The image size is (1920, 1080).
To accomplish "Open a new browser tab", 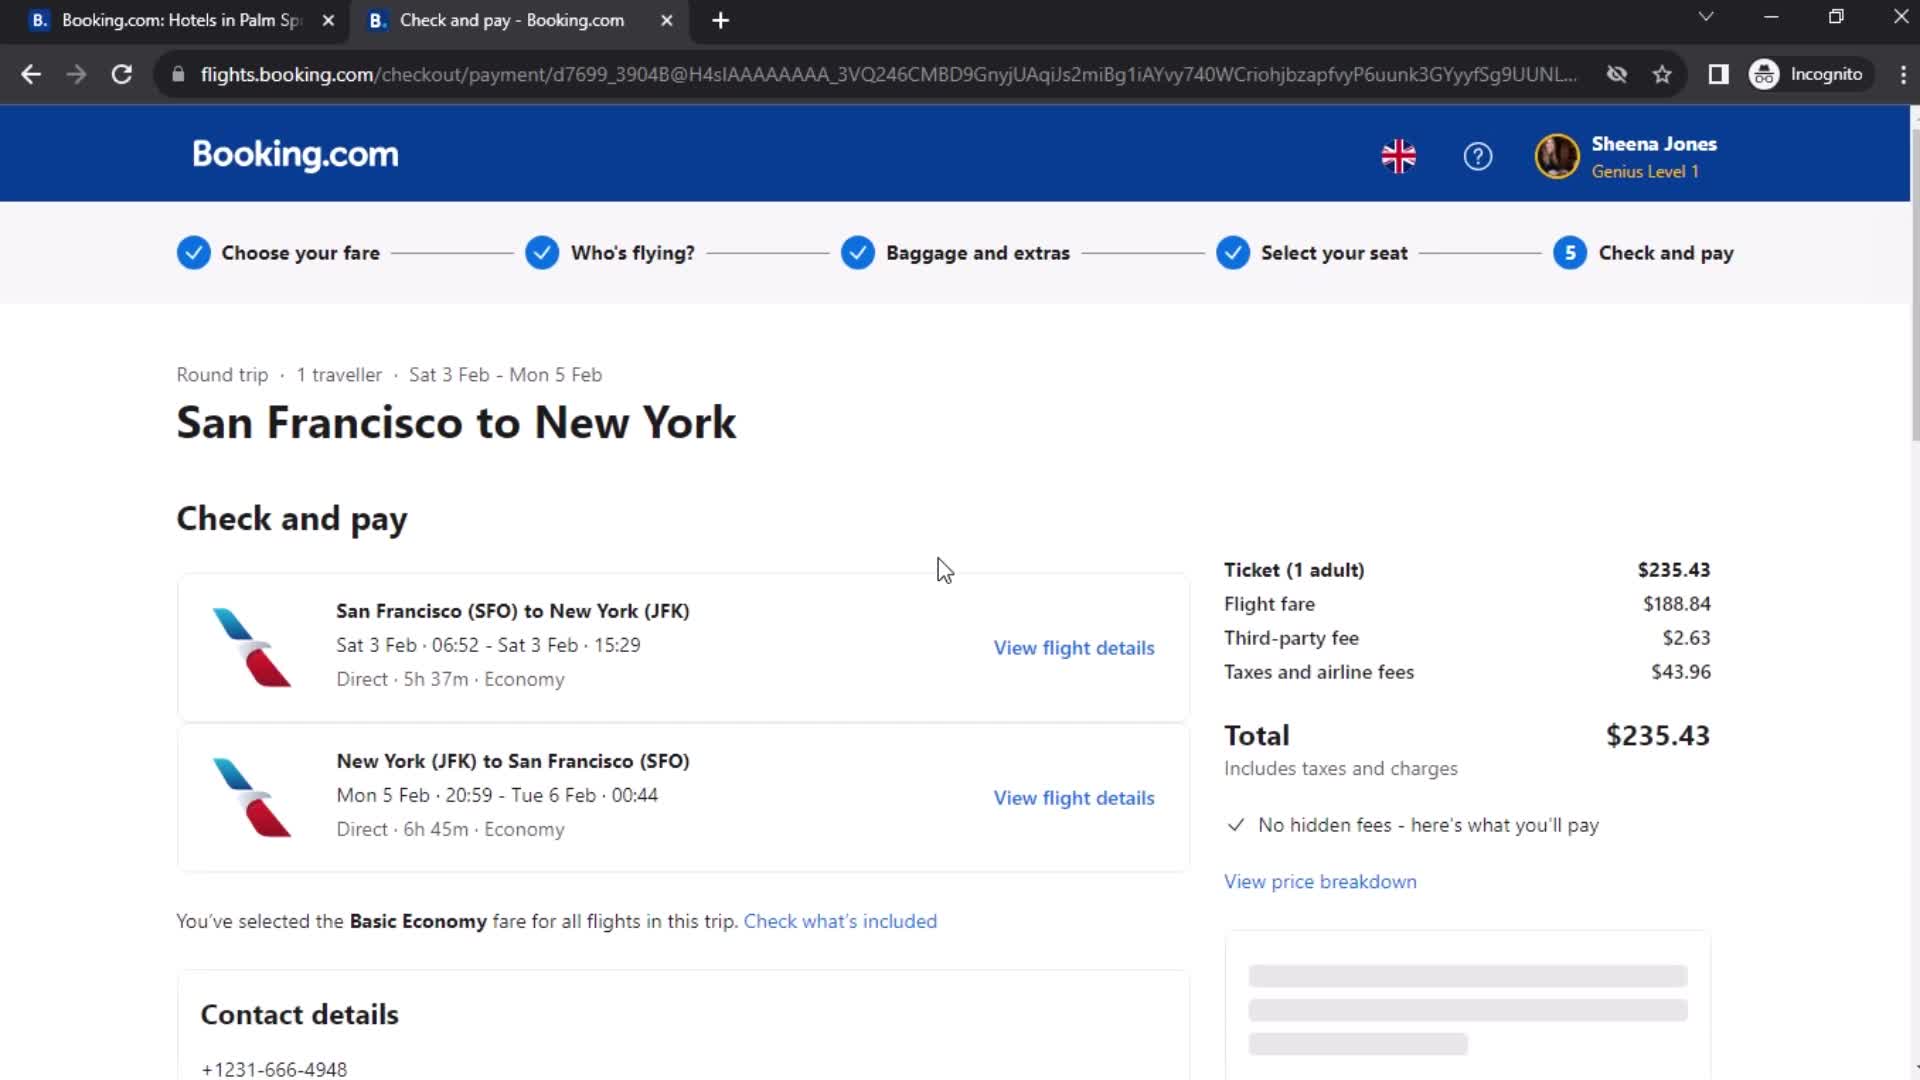I will [721, 20].
